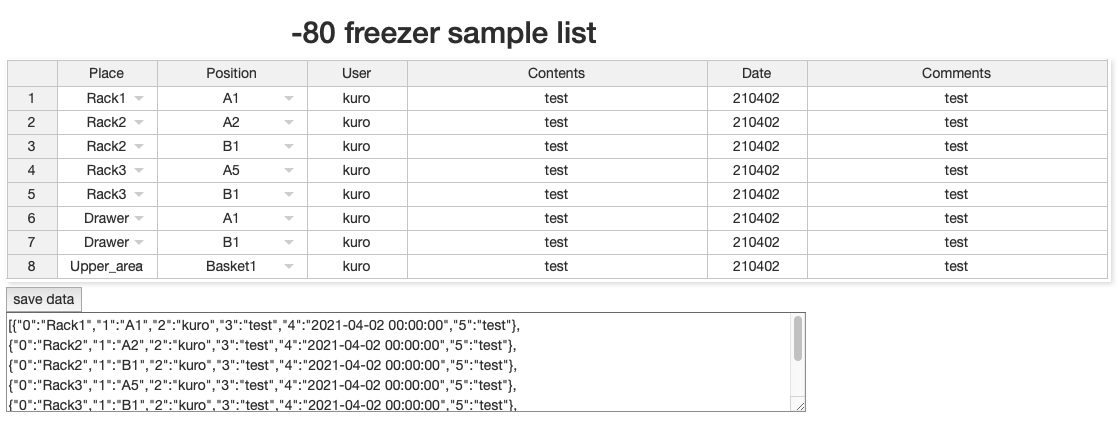Open Place dropdown arrow in row 1
Viewport: 1119px width, 435px height.
[x=139, y=98]
